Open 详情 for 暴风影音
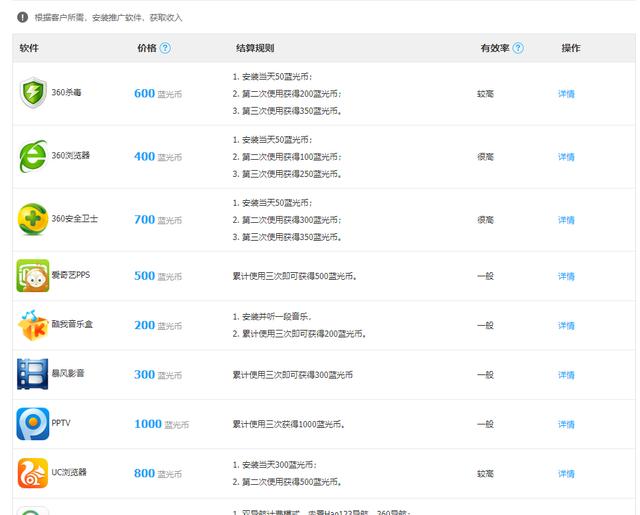Screen dimensions: 640x515 tap(566, 375)
